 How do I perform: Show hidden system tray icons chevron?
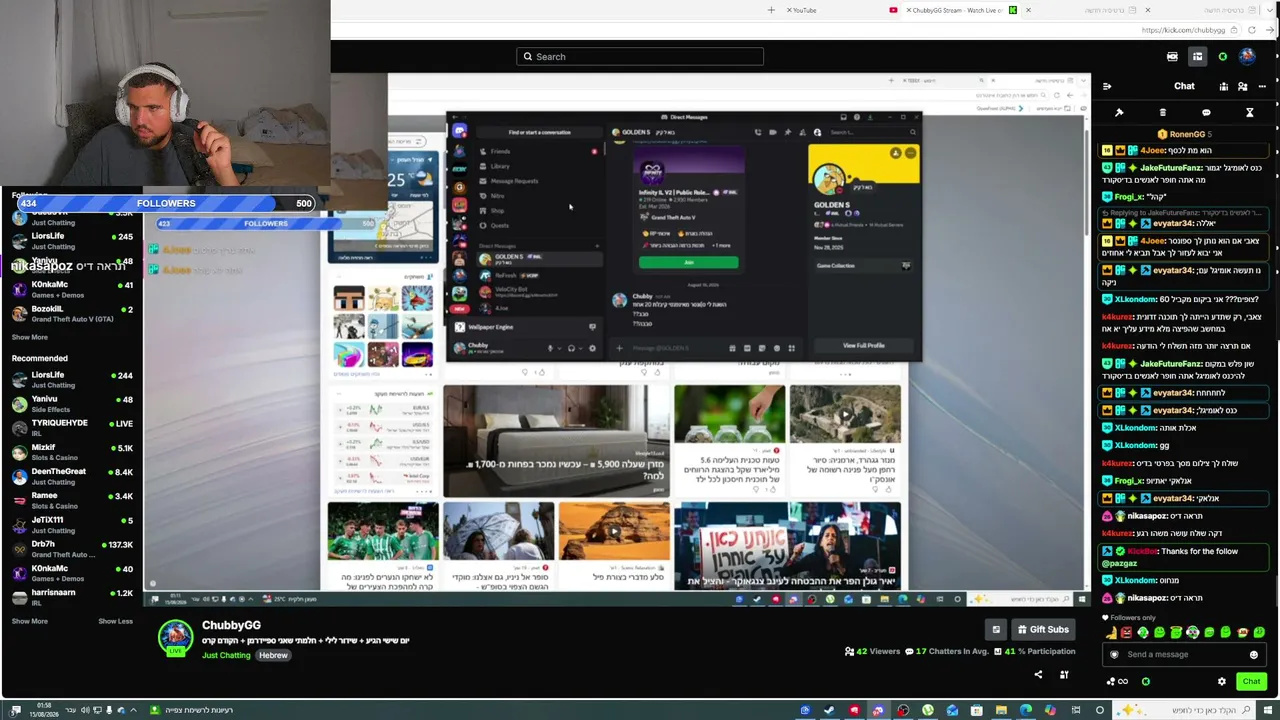(x=133, y=710)
